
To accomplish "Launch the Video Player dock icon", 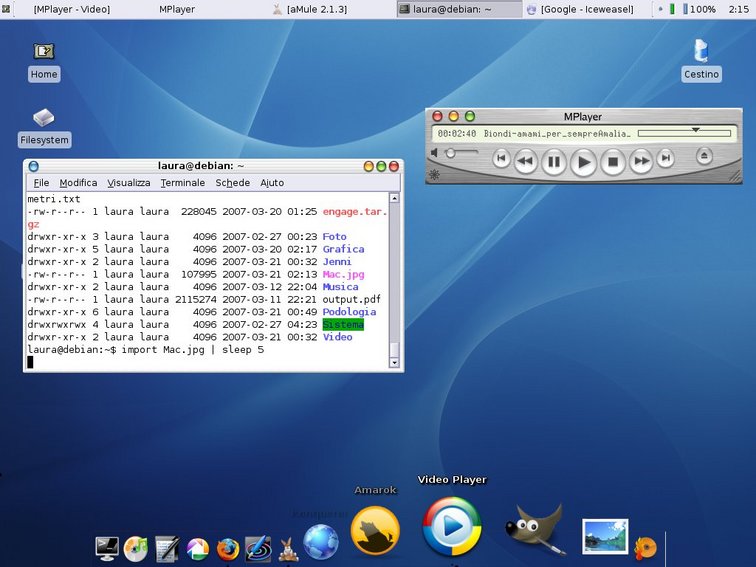I will (452, 526).
